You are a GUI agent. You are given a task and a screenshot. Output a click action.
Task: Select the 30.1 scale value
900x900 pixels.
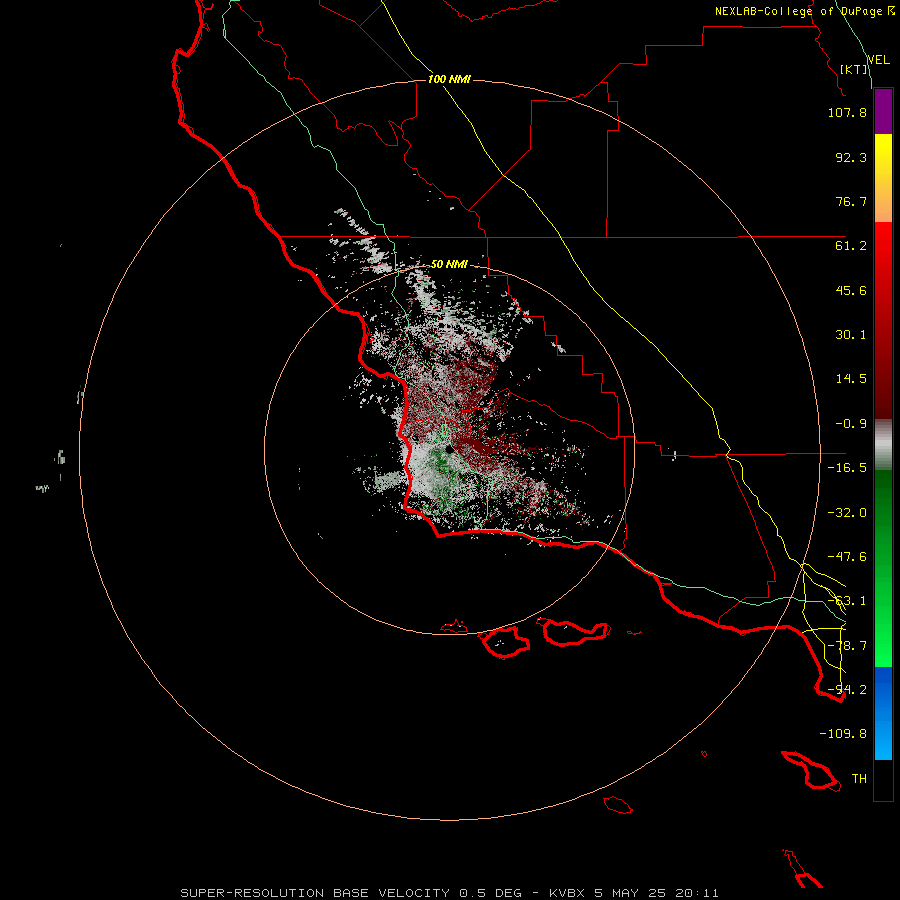[x=851, y=335]
